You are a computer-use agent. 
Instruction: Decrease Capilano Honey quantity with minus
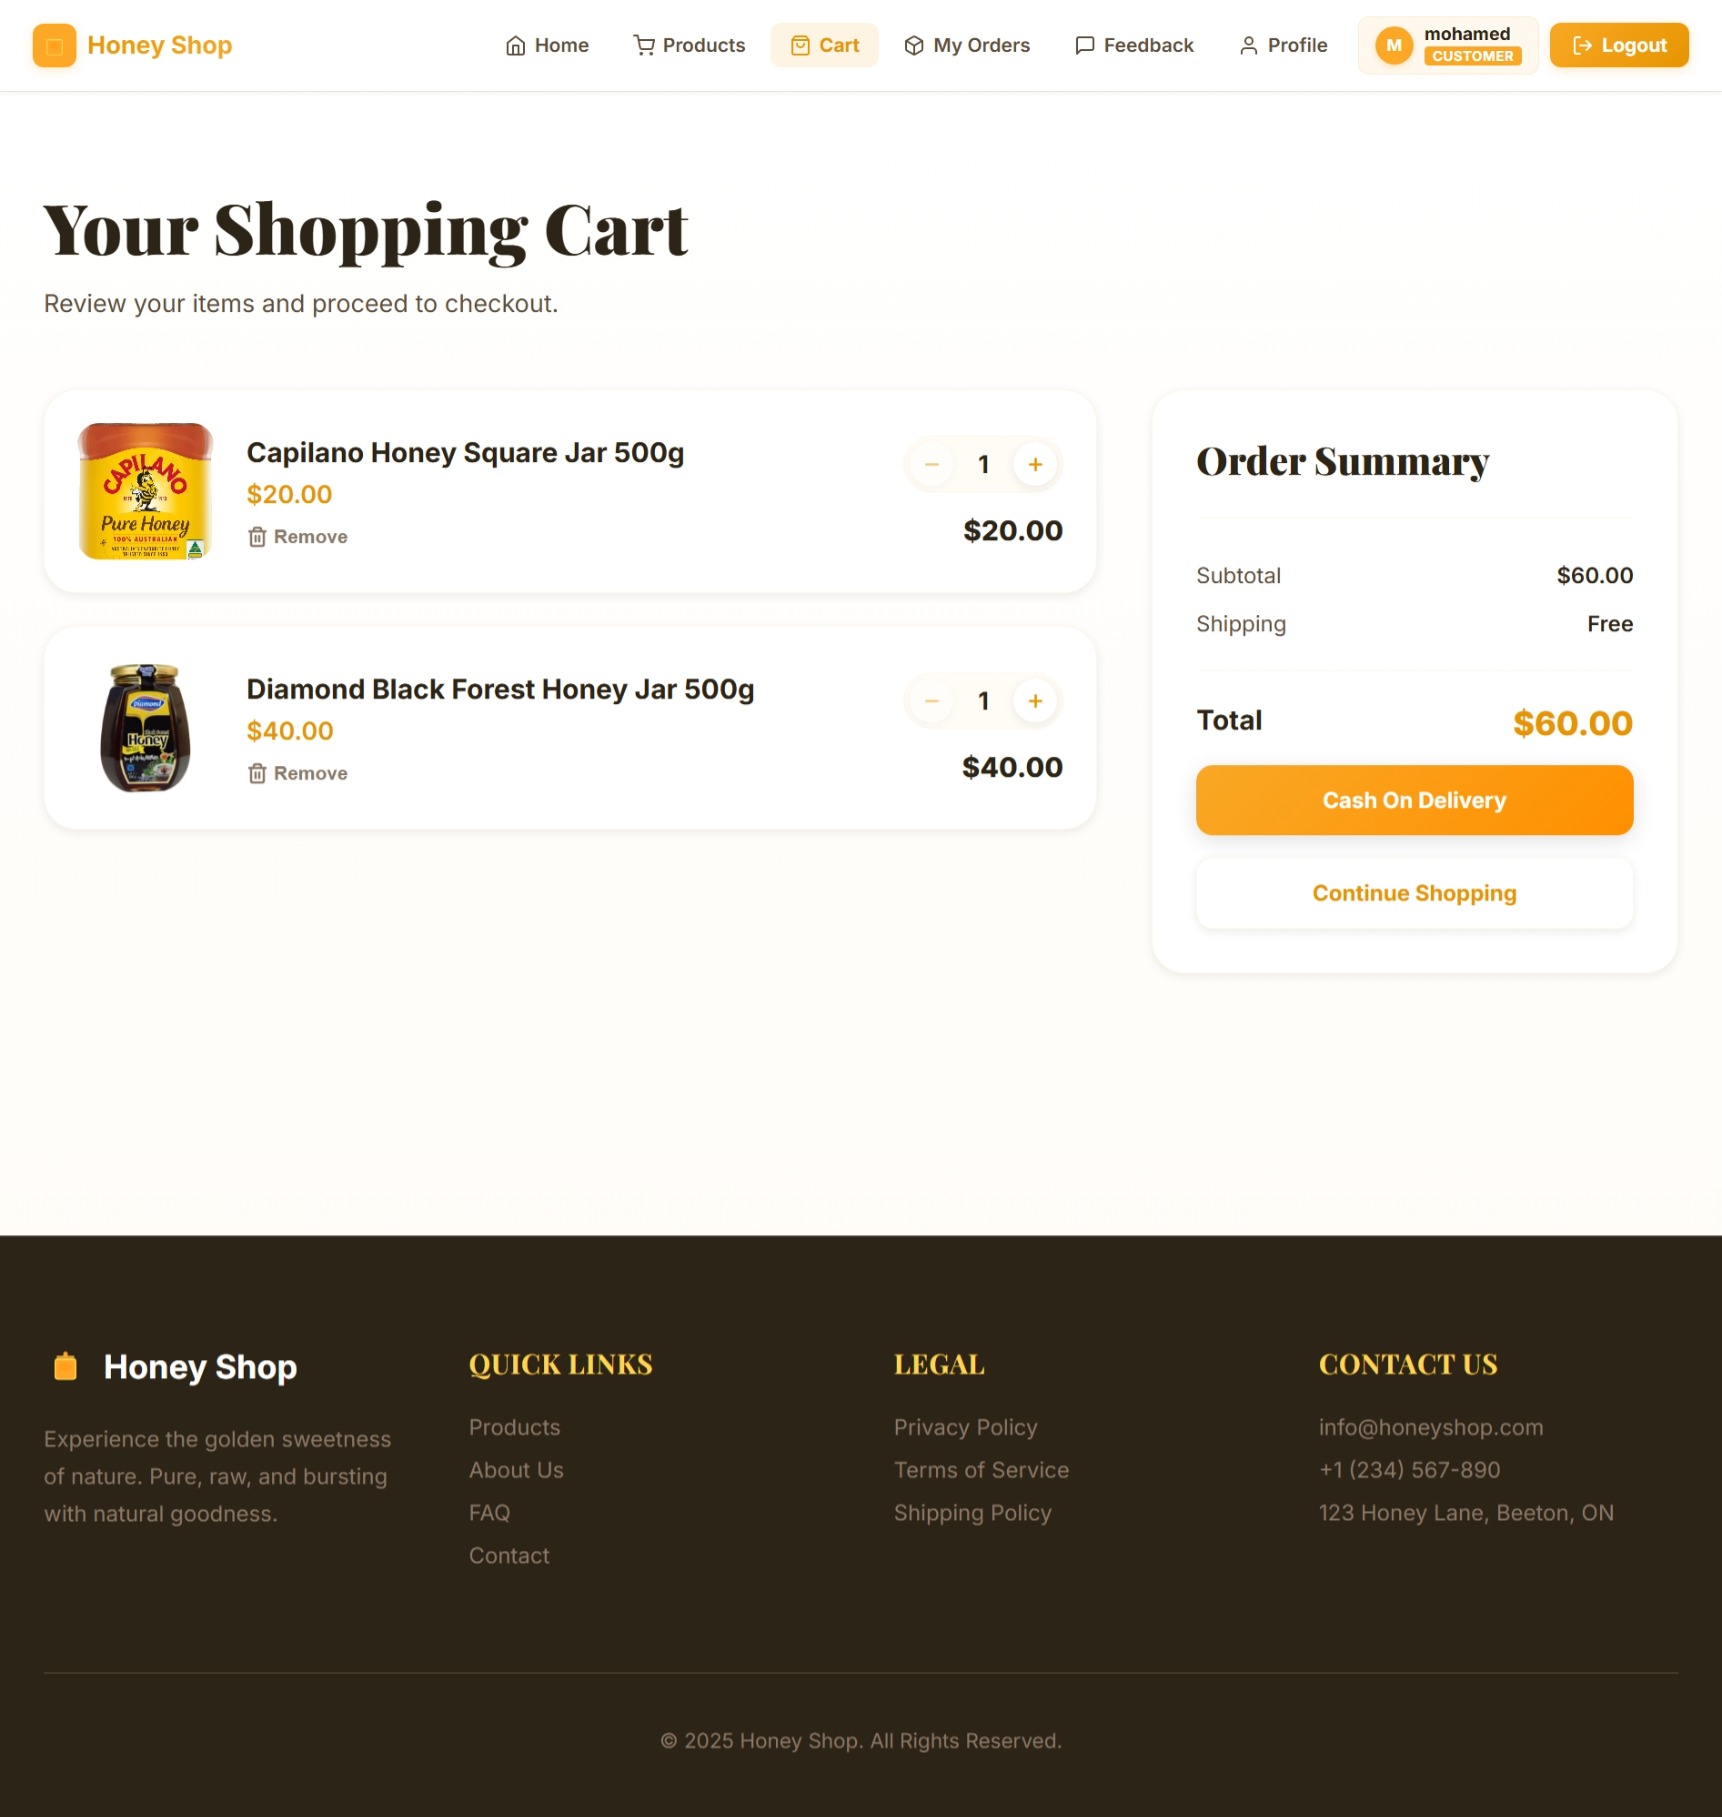point(931,465)
